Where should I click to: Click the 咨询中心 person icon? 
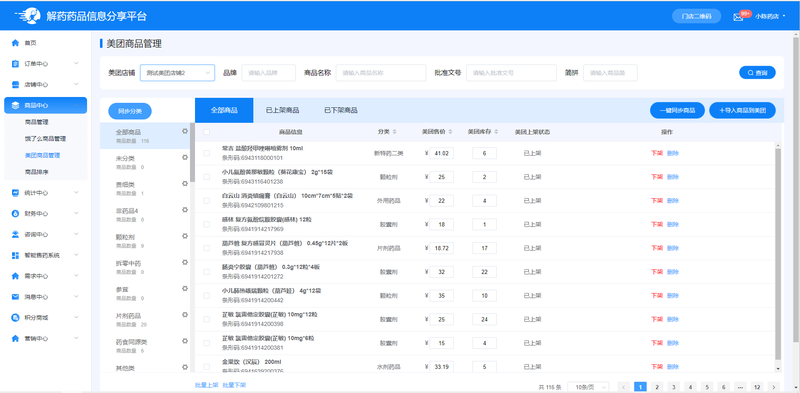click(x=15, y=234)
